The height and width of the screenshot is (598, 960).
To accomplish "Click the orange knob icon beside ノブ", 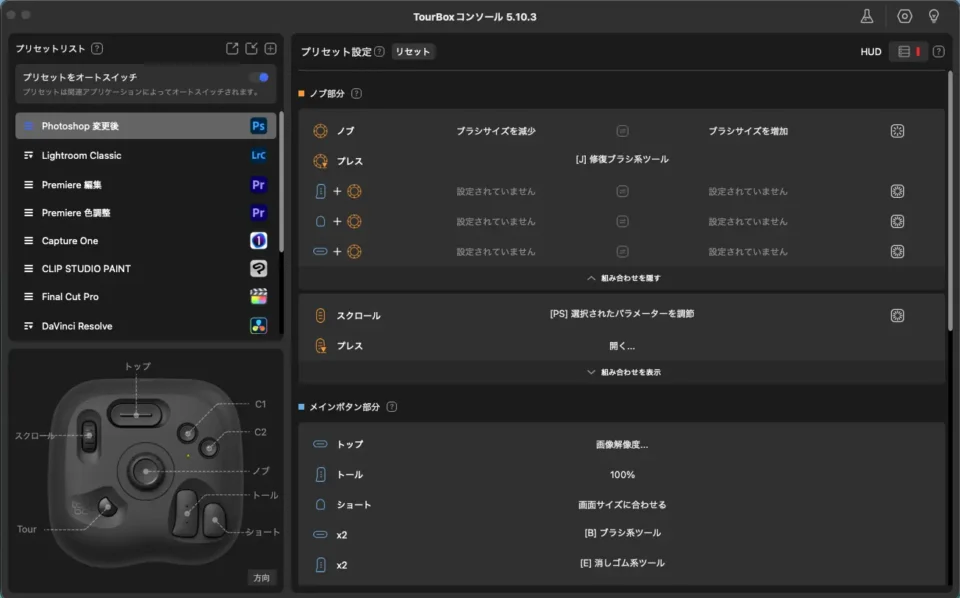I will [x=321, y=130].
